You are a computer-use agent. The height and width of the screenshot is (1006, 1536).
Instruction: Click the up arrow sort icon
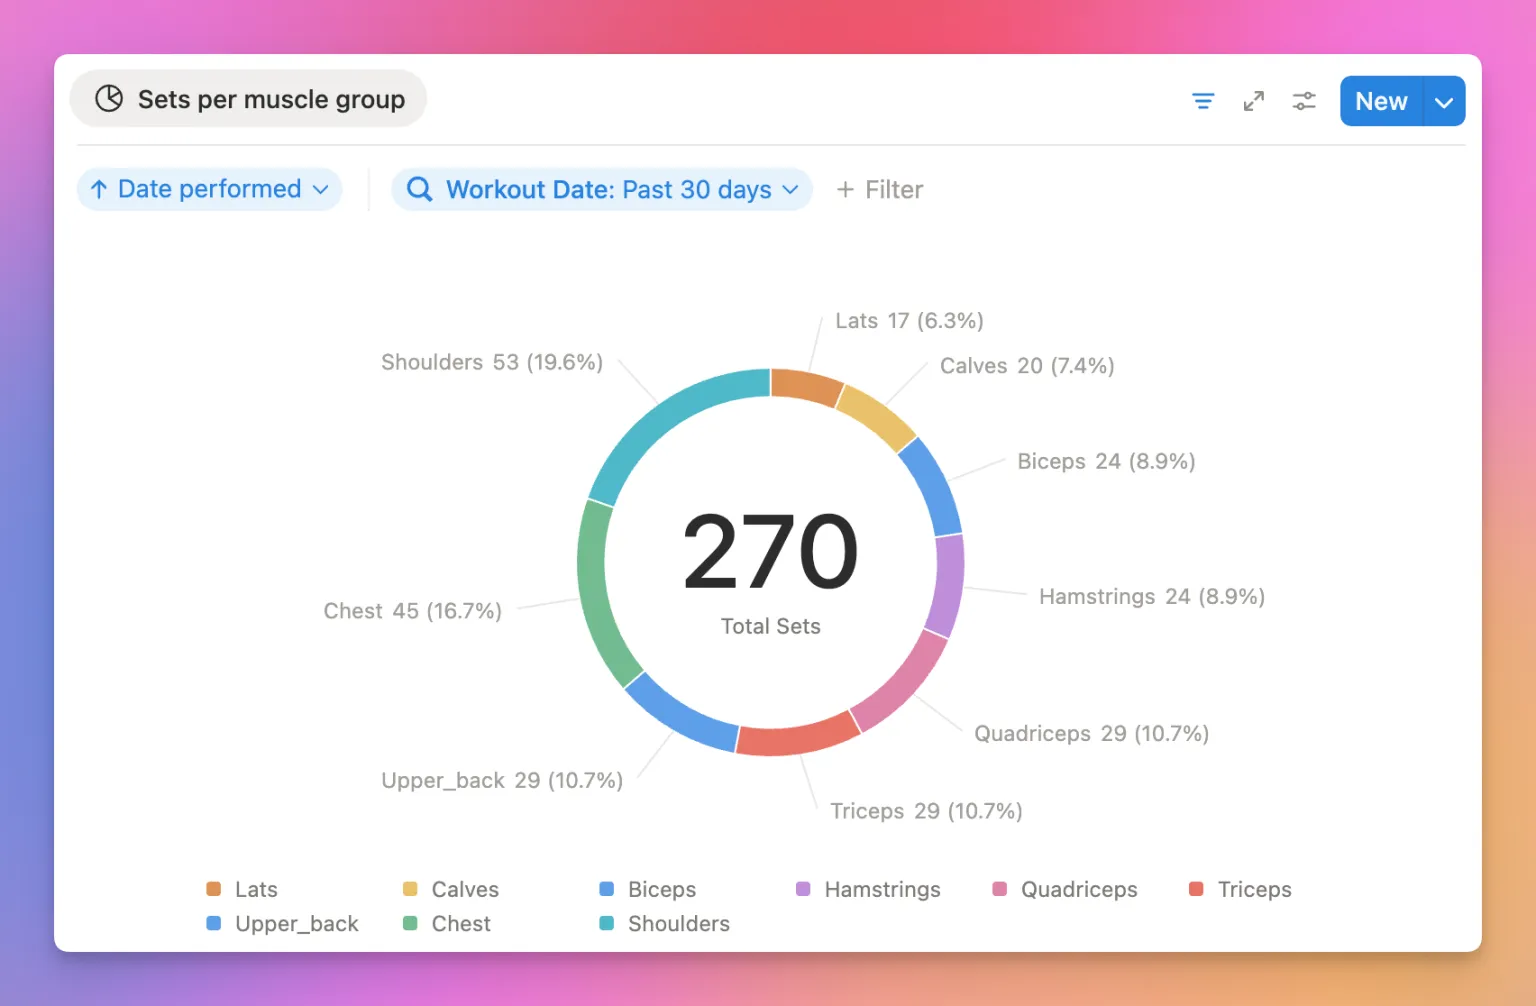[99, 190]
